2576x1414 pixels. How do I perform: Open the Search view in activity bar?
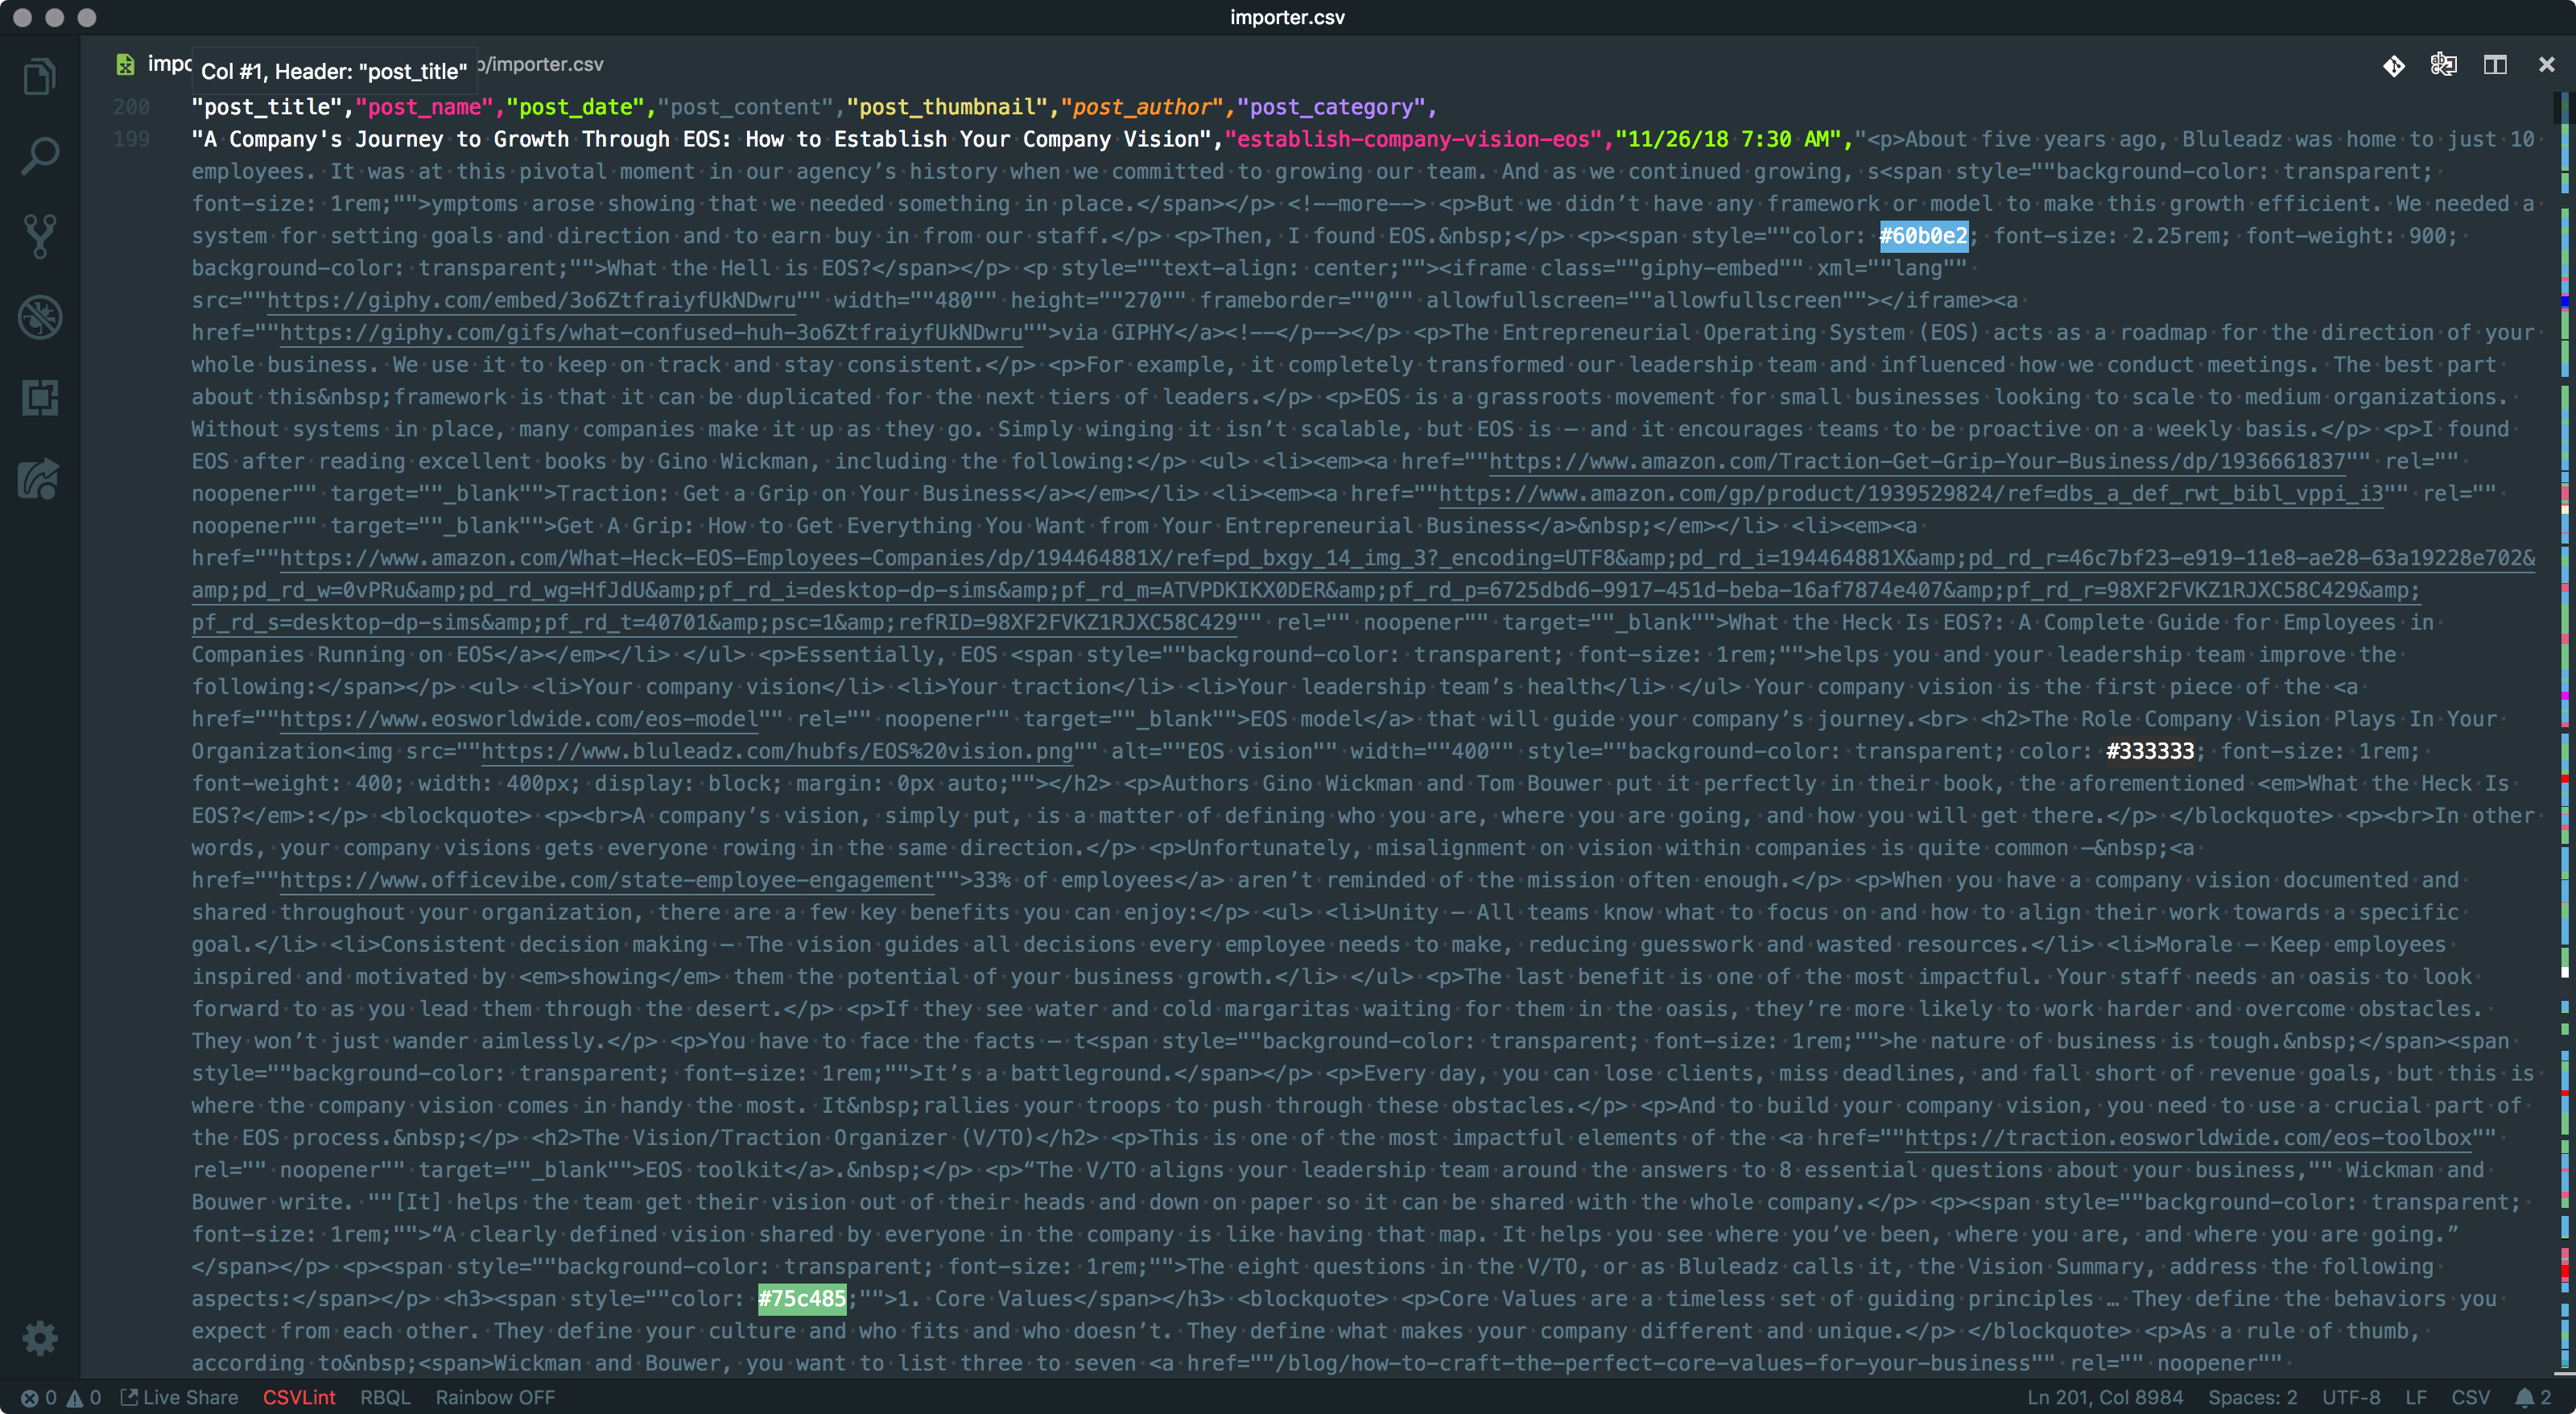click(40, 156)
